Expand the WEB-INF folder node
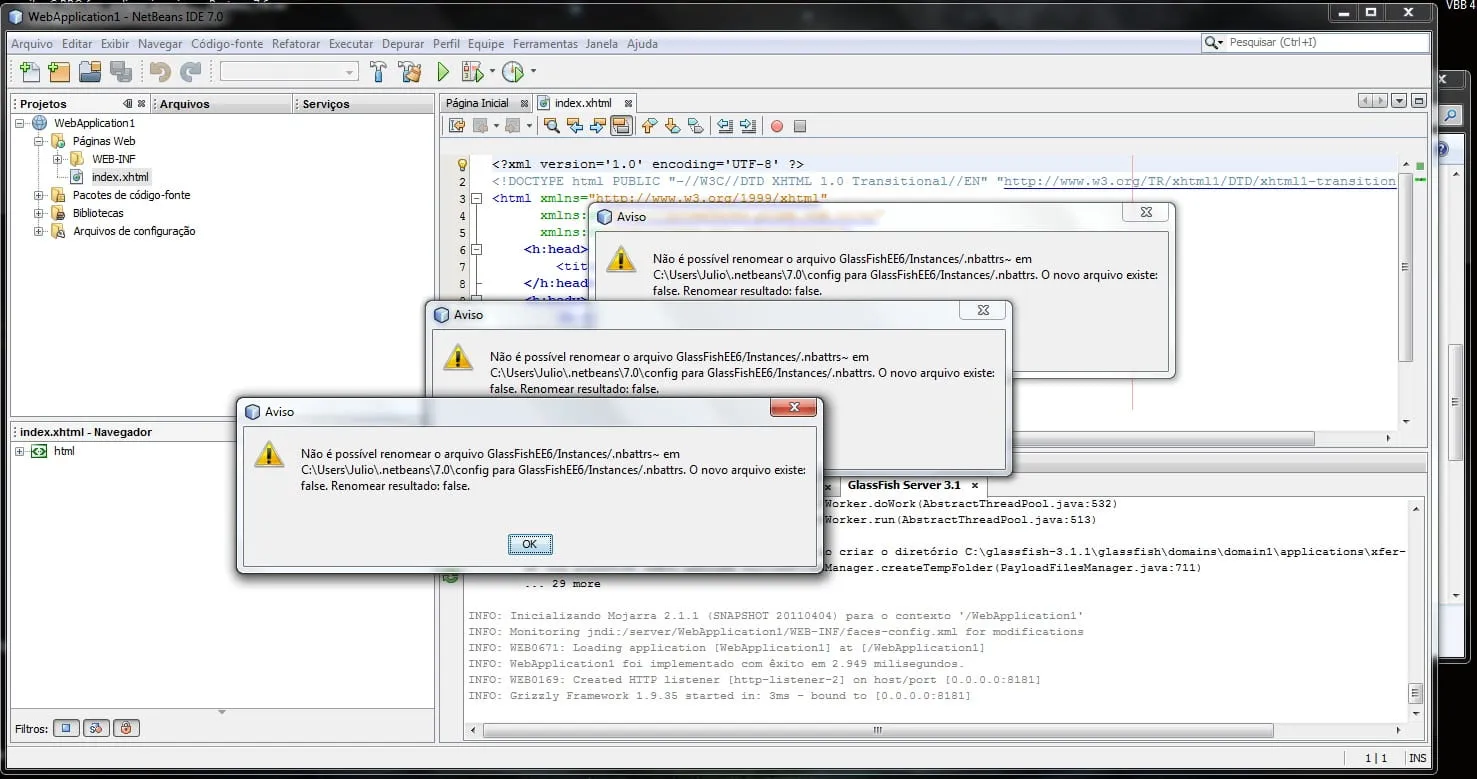The width and height of the screenshot is (1477, 779). tap(58, 159)
